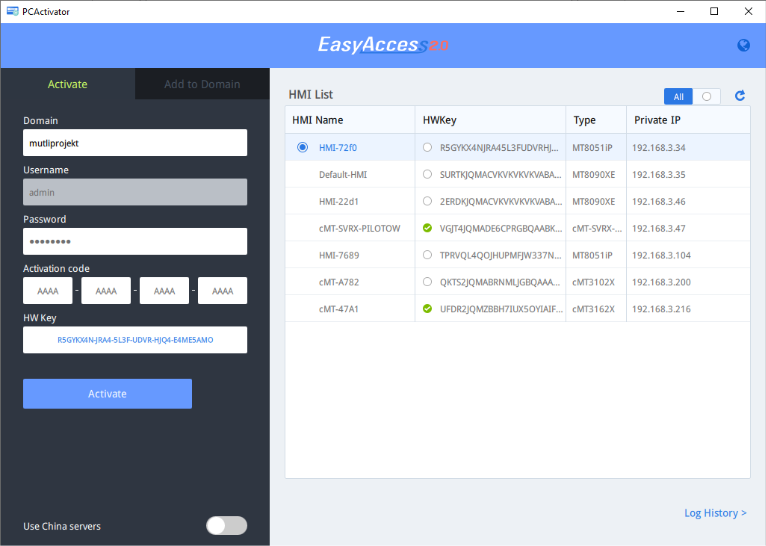This screenshot has width=766, height=546.
Task: Click the Username admin field
Action: pos(135,192)
